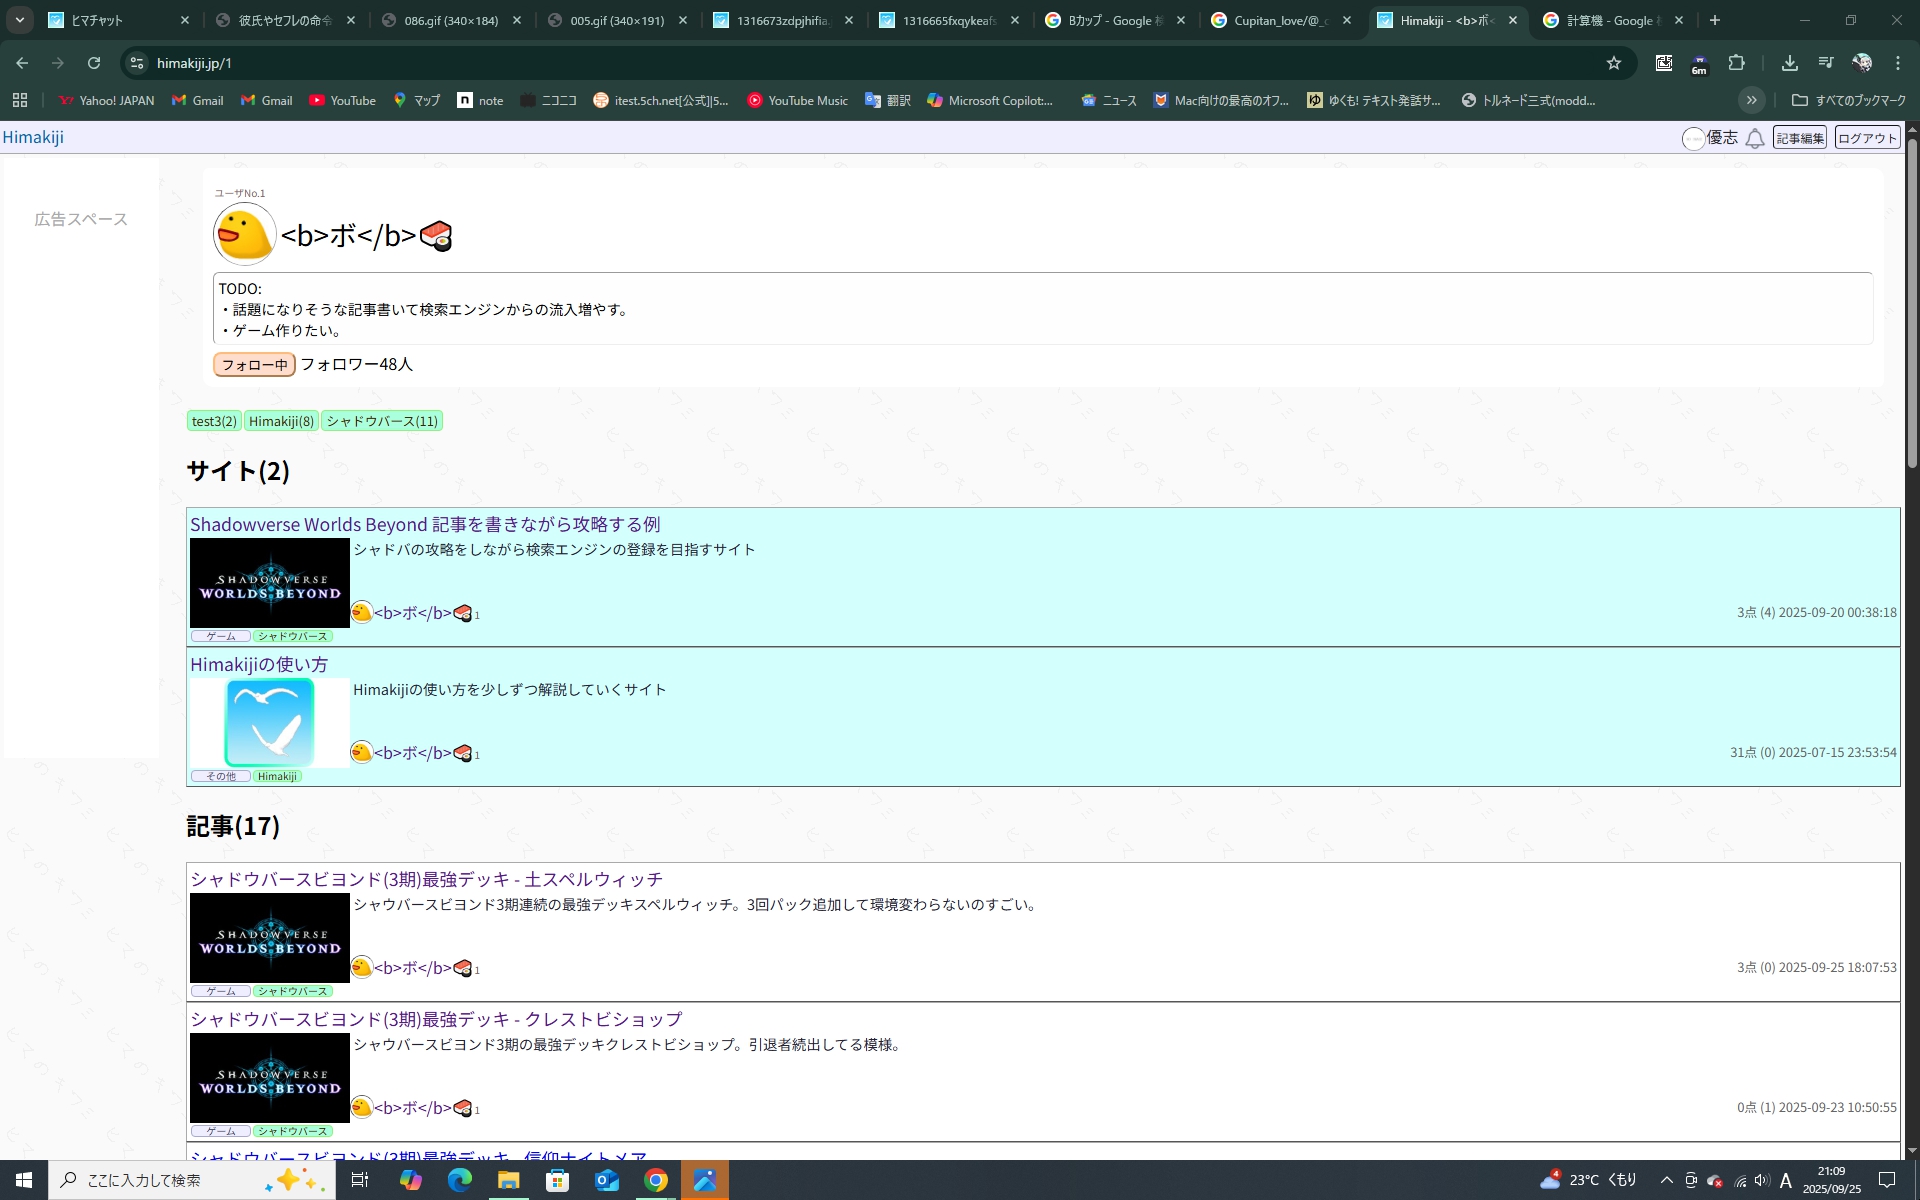This screenshot has height=1200, width=1920.
Task: Open the Himakijiの使い方 site link
Action: pos(259,664)
